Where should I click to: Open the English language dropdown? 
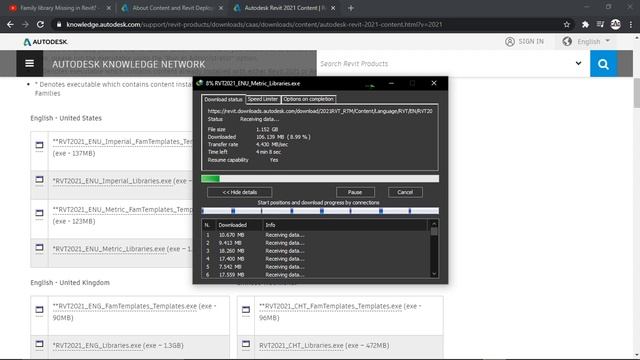coord(593,41)
